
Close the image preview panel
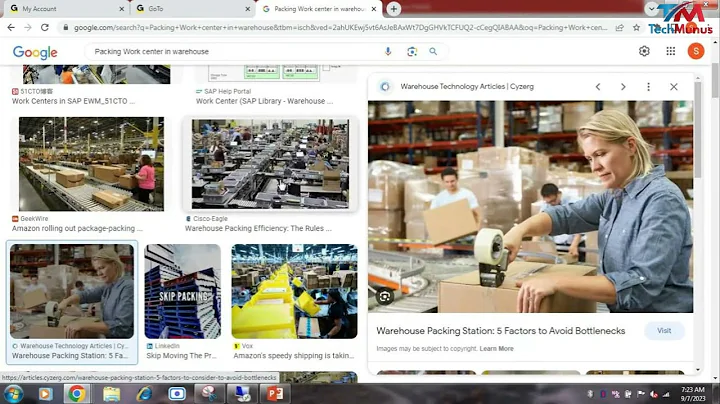(x=674, y=86)
